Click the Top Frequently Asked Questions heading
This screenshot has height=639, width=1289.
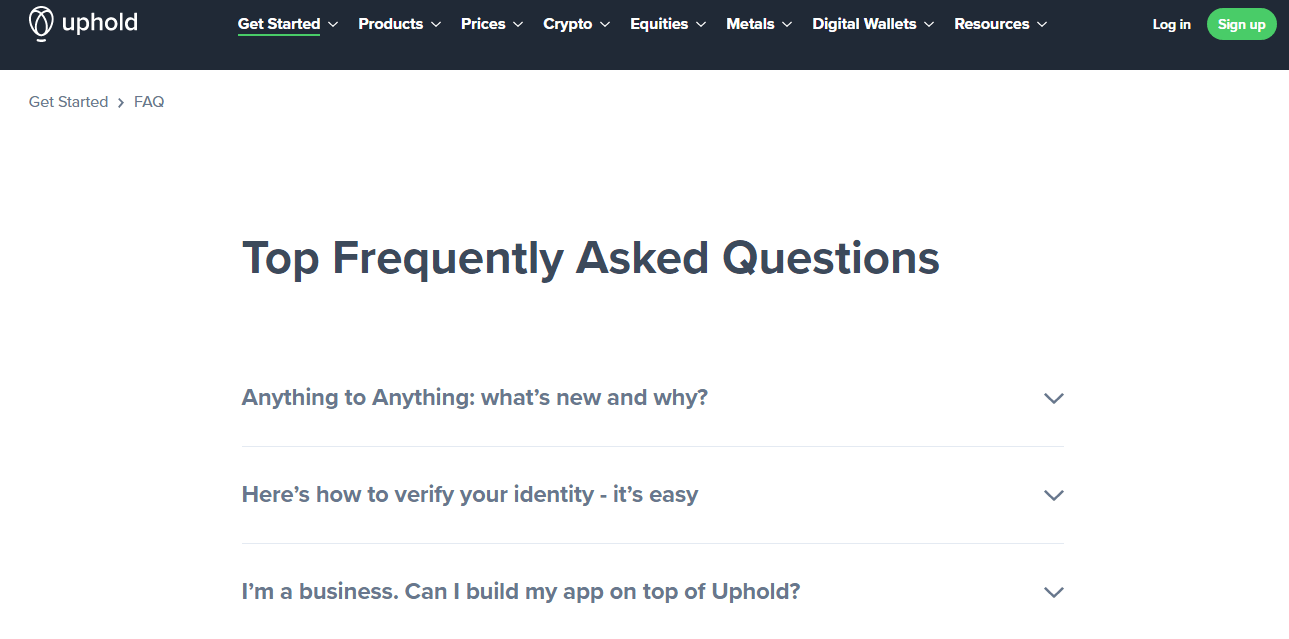pos(590,257)
